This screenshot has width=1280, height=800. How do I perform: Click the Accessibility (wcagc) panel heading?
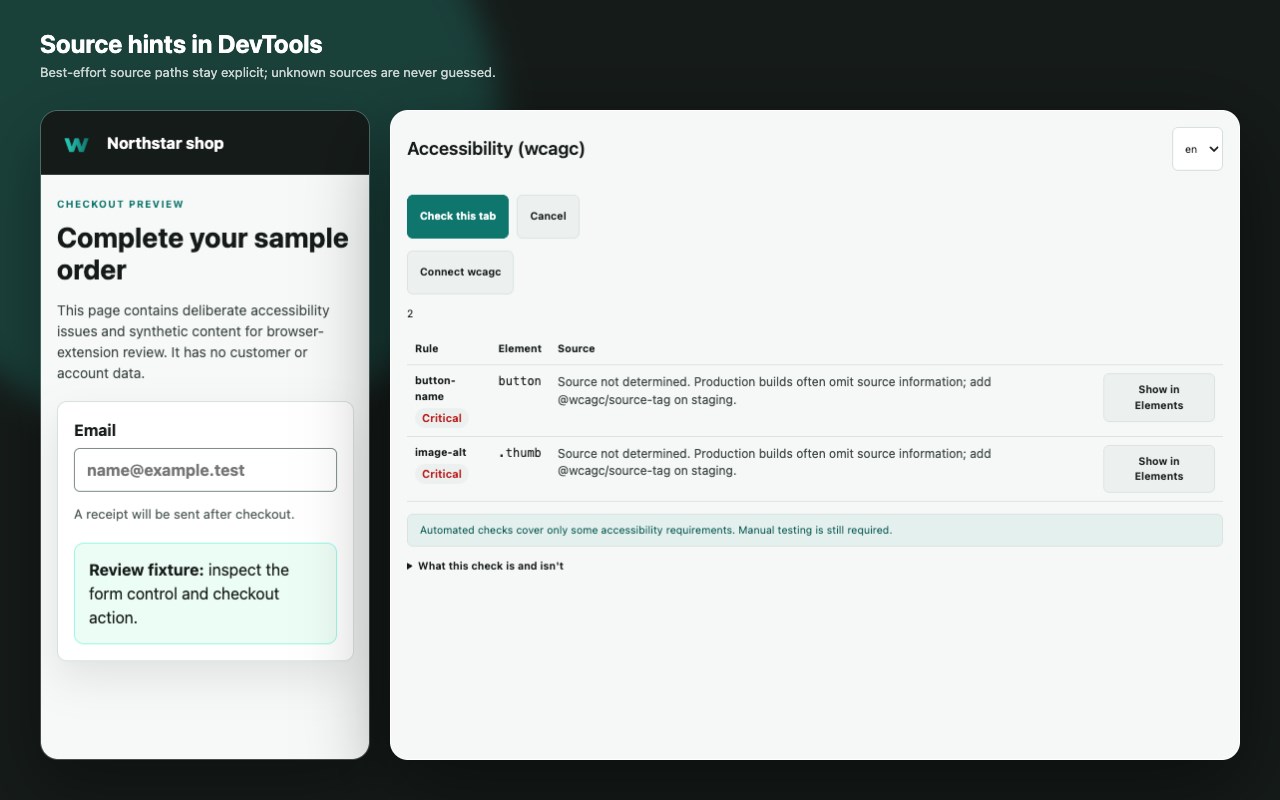tap(496, 149)
